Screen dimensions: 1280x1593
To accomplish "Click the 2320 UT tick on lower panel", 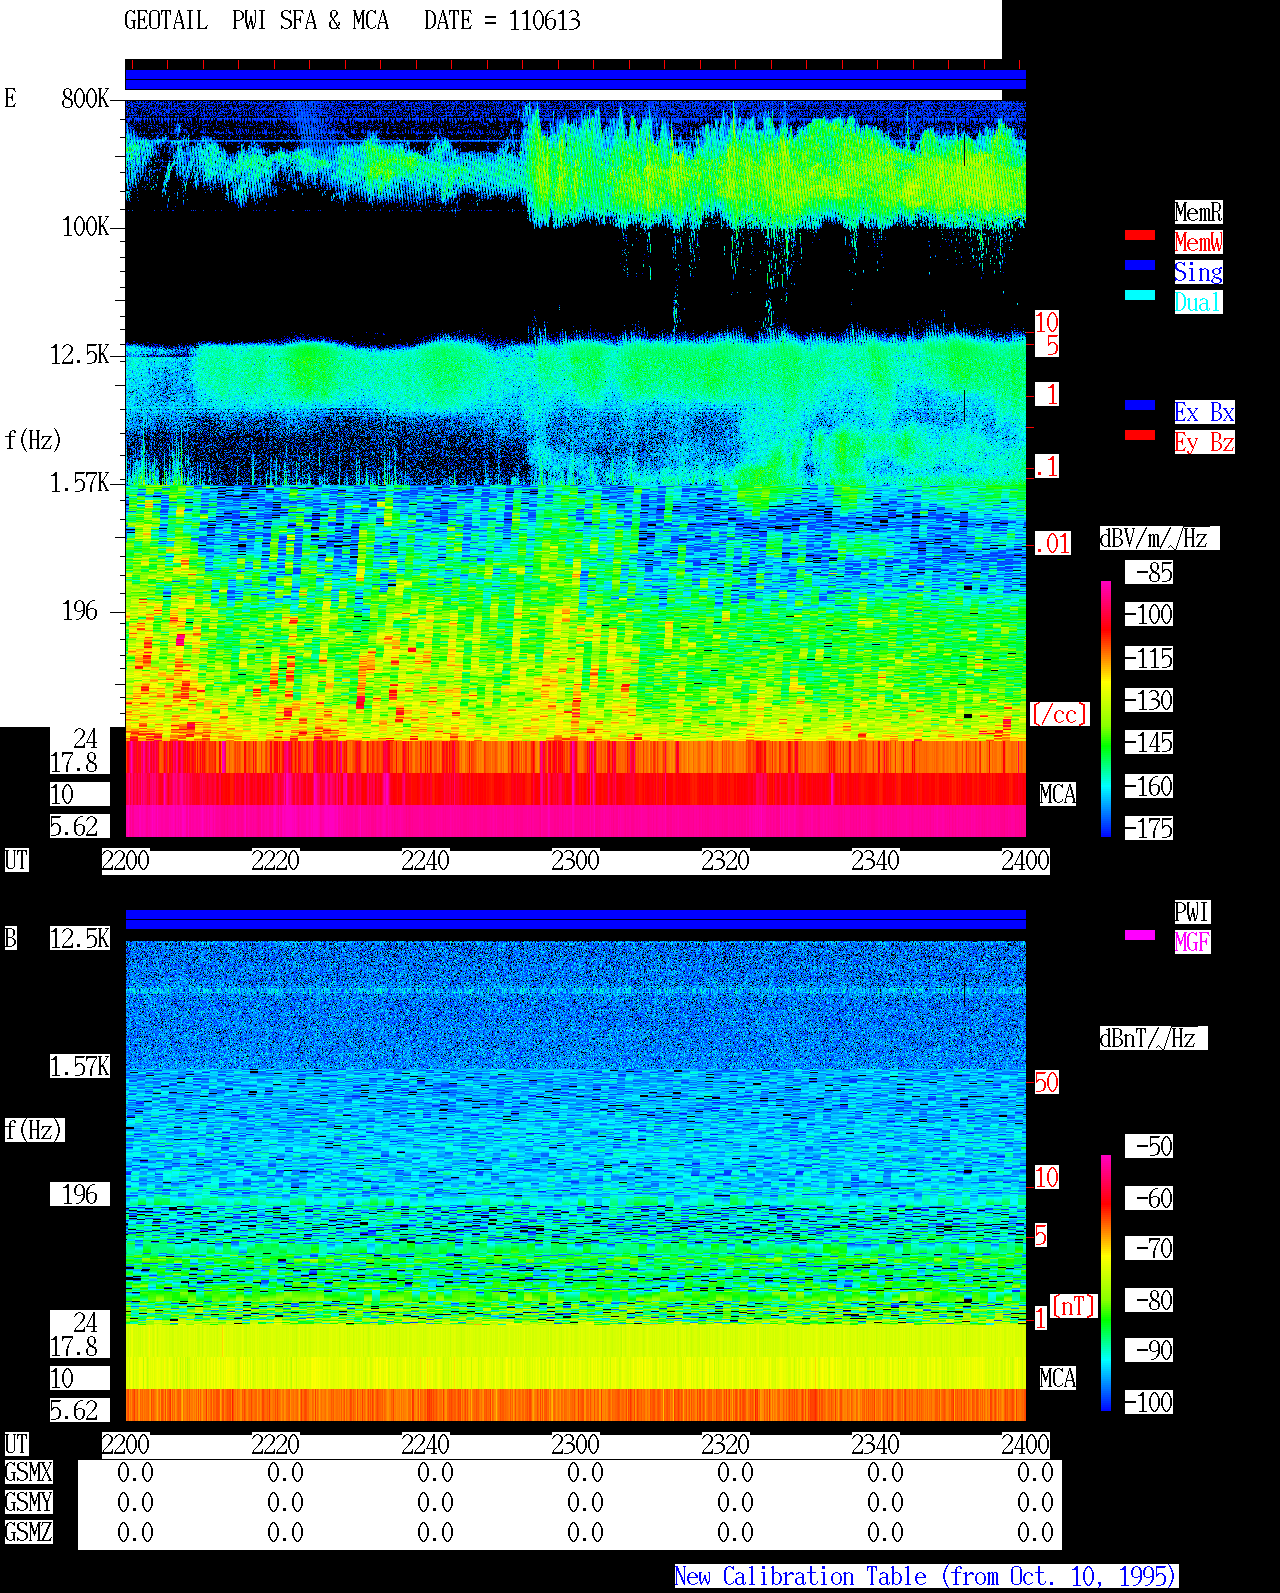I will pos(725,1445).
